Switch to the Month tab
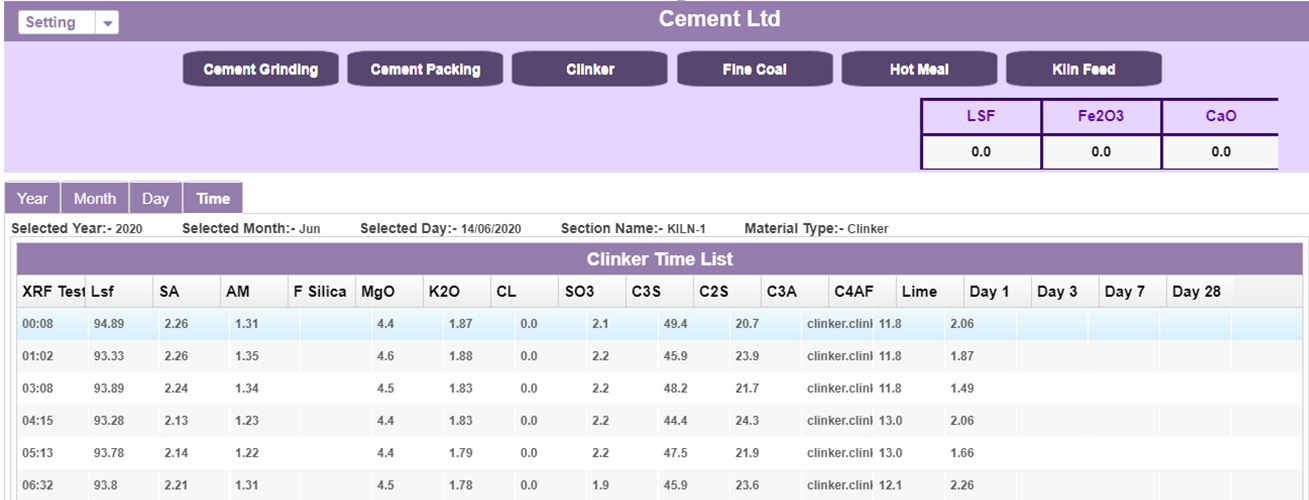Viewport: 1309px width, 500px height. pos(94,198)
